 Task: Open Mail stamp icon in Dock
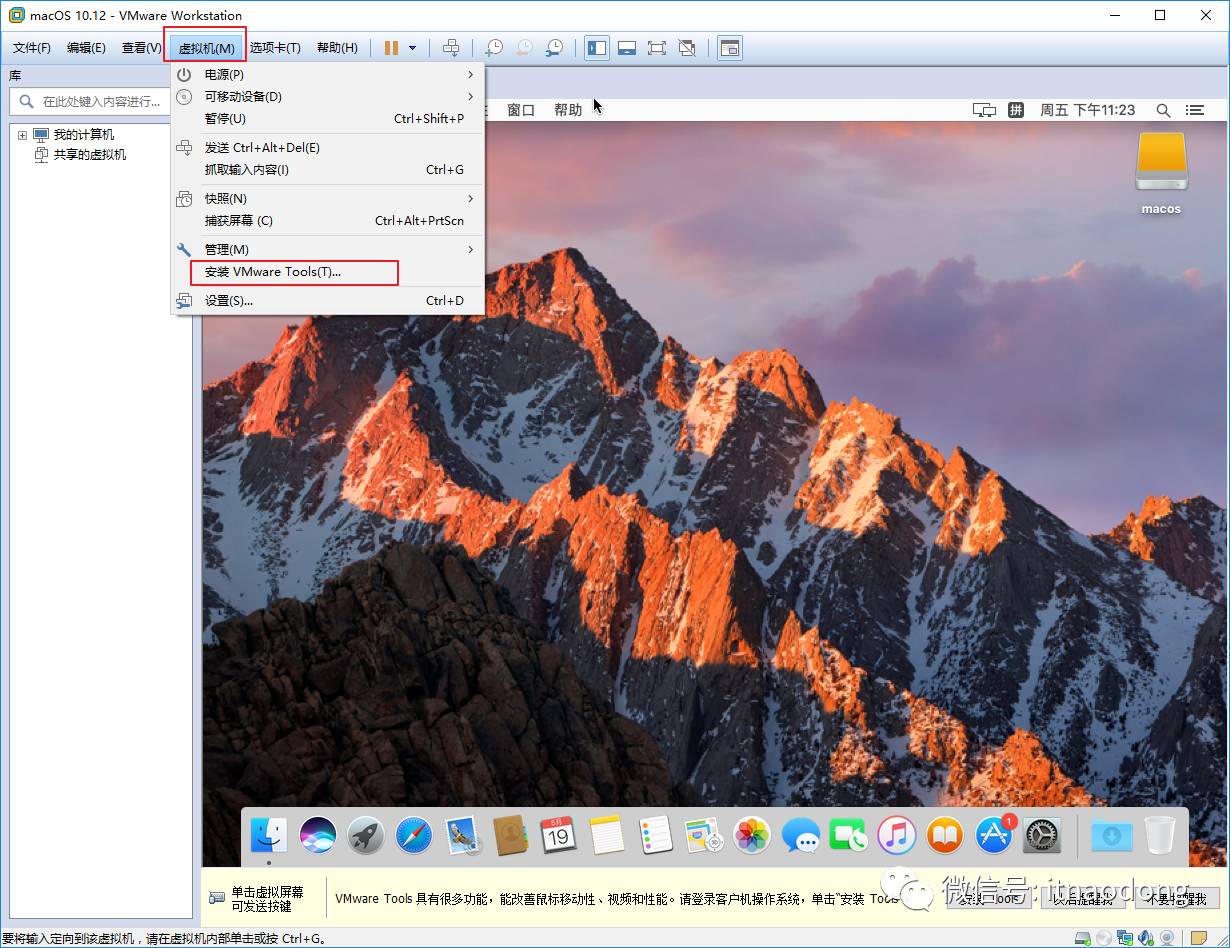(463, 836)
